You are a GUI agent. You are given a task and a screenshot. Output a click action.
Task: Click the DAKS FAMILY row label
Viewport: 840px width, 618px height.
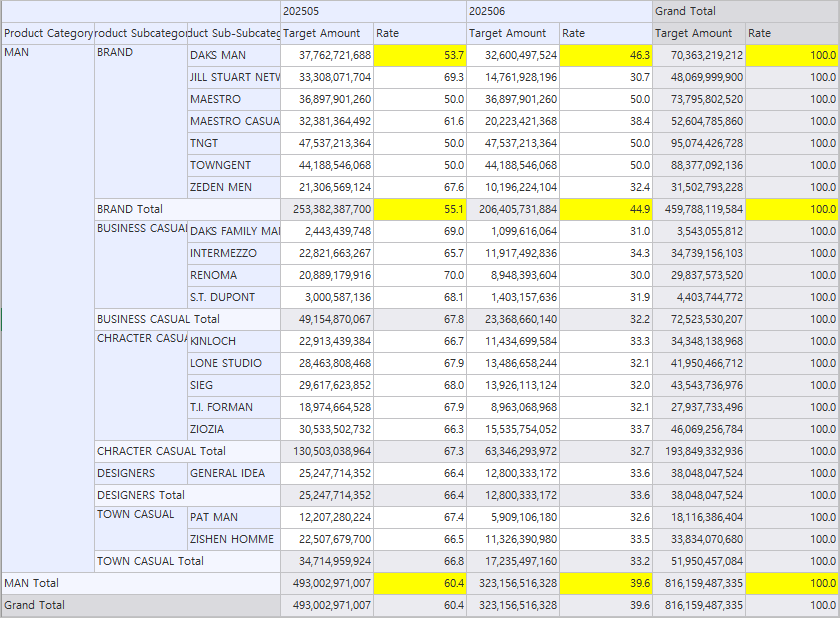(234, 231)
